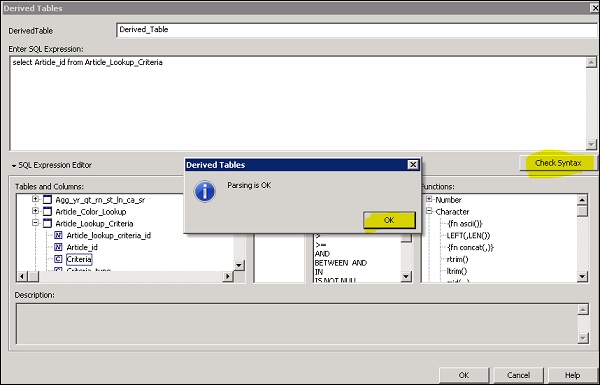Screen dimensions: 600x385
Task: Click the Agg_yr_qt_rn_st_ln_ca_sr table icon
Action: pos(47,199)
